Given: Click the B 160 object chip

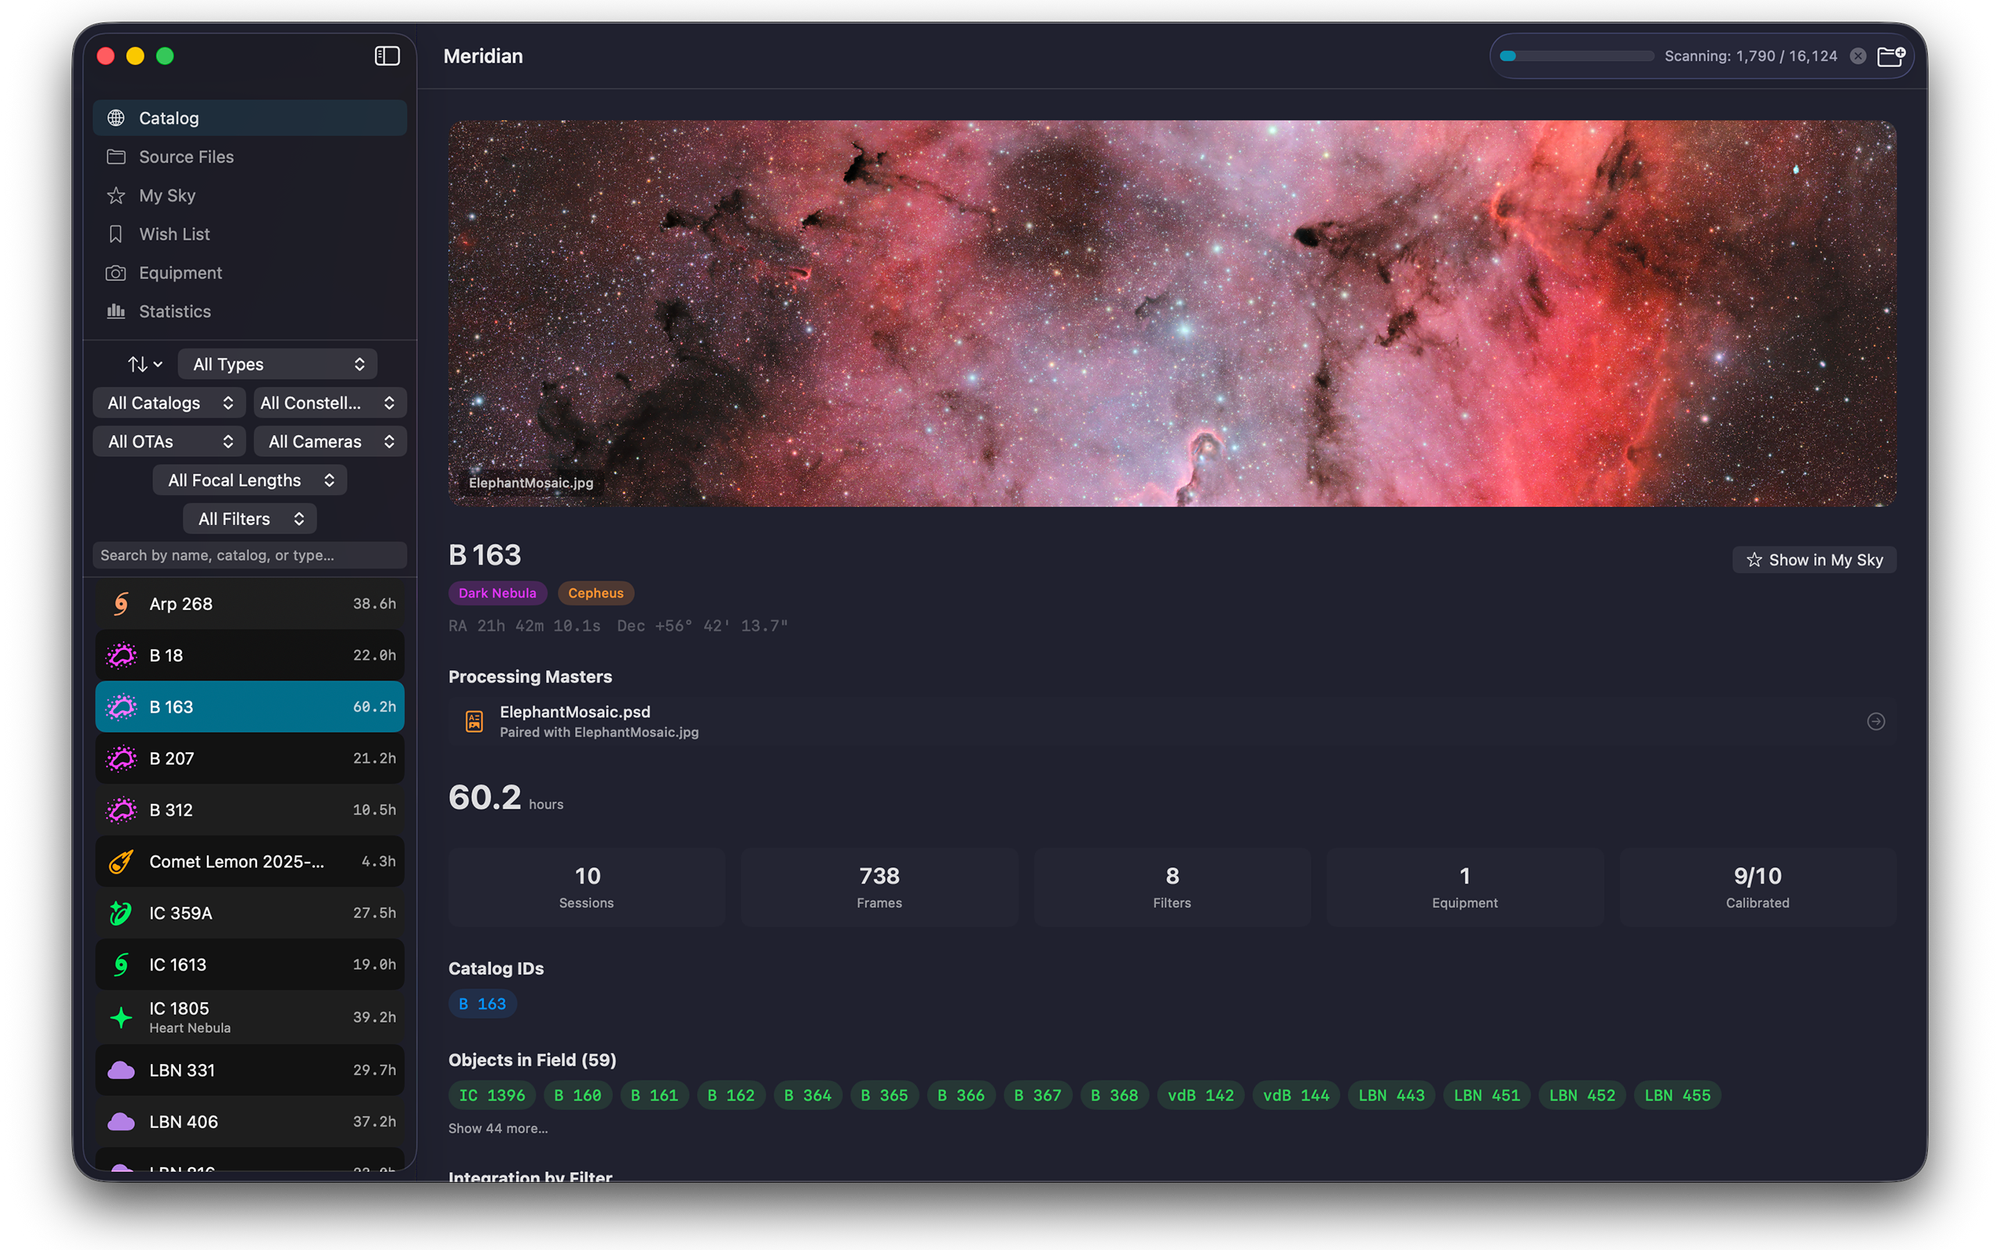Looking at the screenshot, I should click(x=578, y=1096).
